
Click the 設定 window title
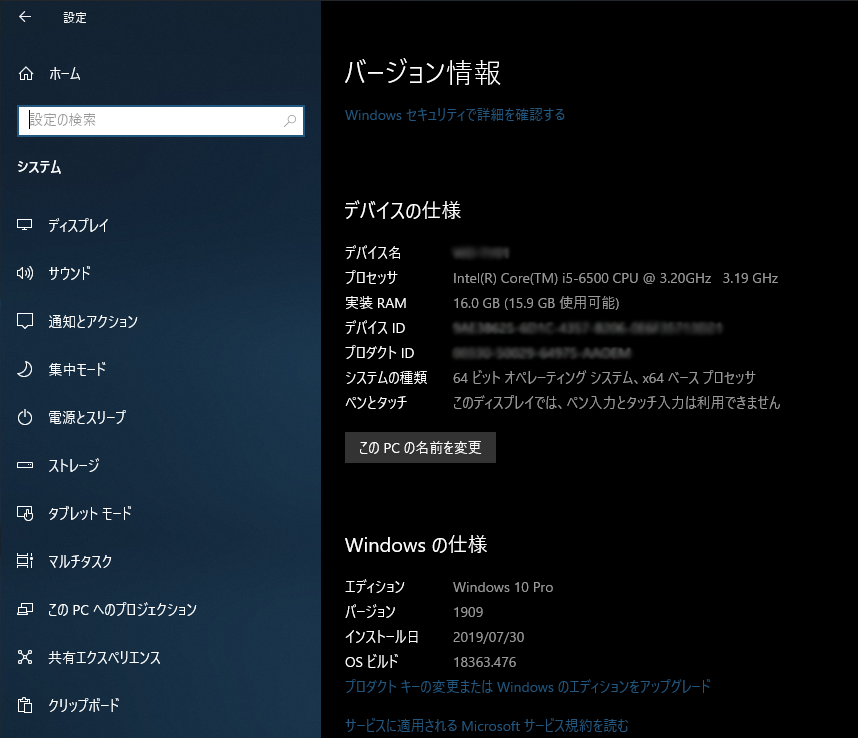click(x=75, y=18)
